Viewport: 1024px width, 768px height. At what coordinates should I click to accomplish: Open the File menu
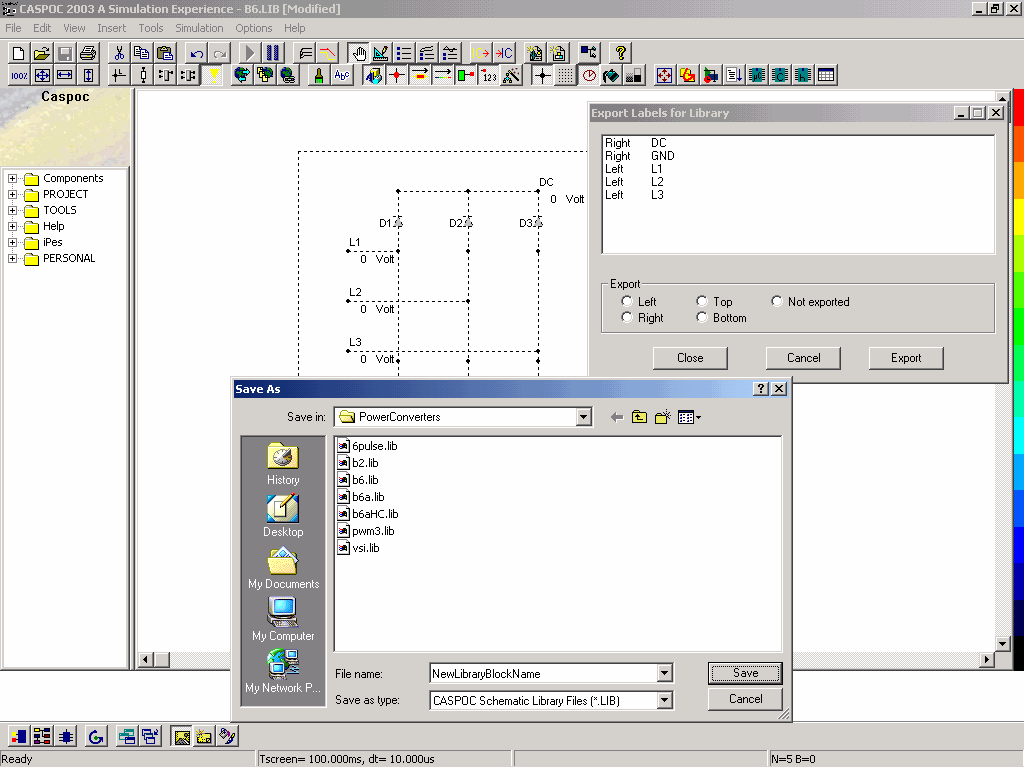(x=13, y=28)
